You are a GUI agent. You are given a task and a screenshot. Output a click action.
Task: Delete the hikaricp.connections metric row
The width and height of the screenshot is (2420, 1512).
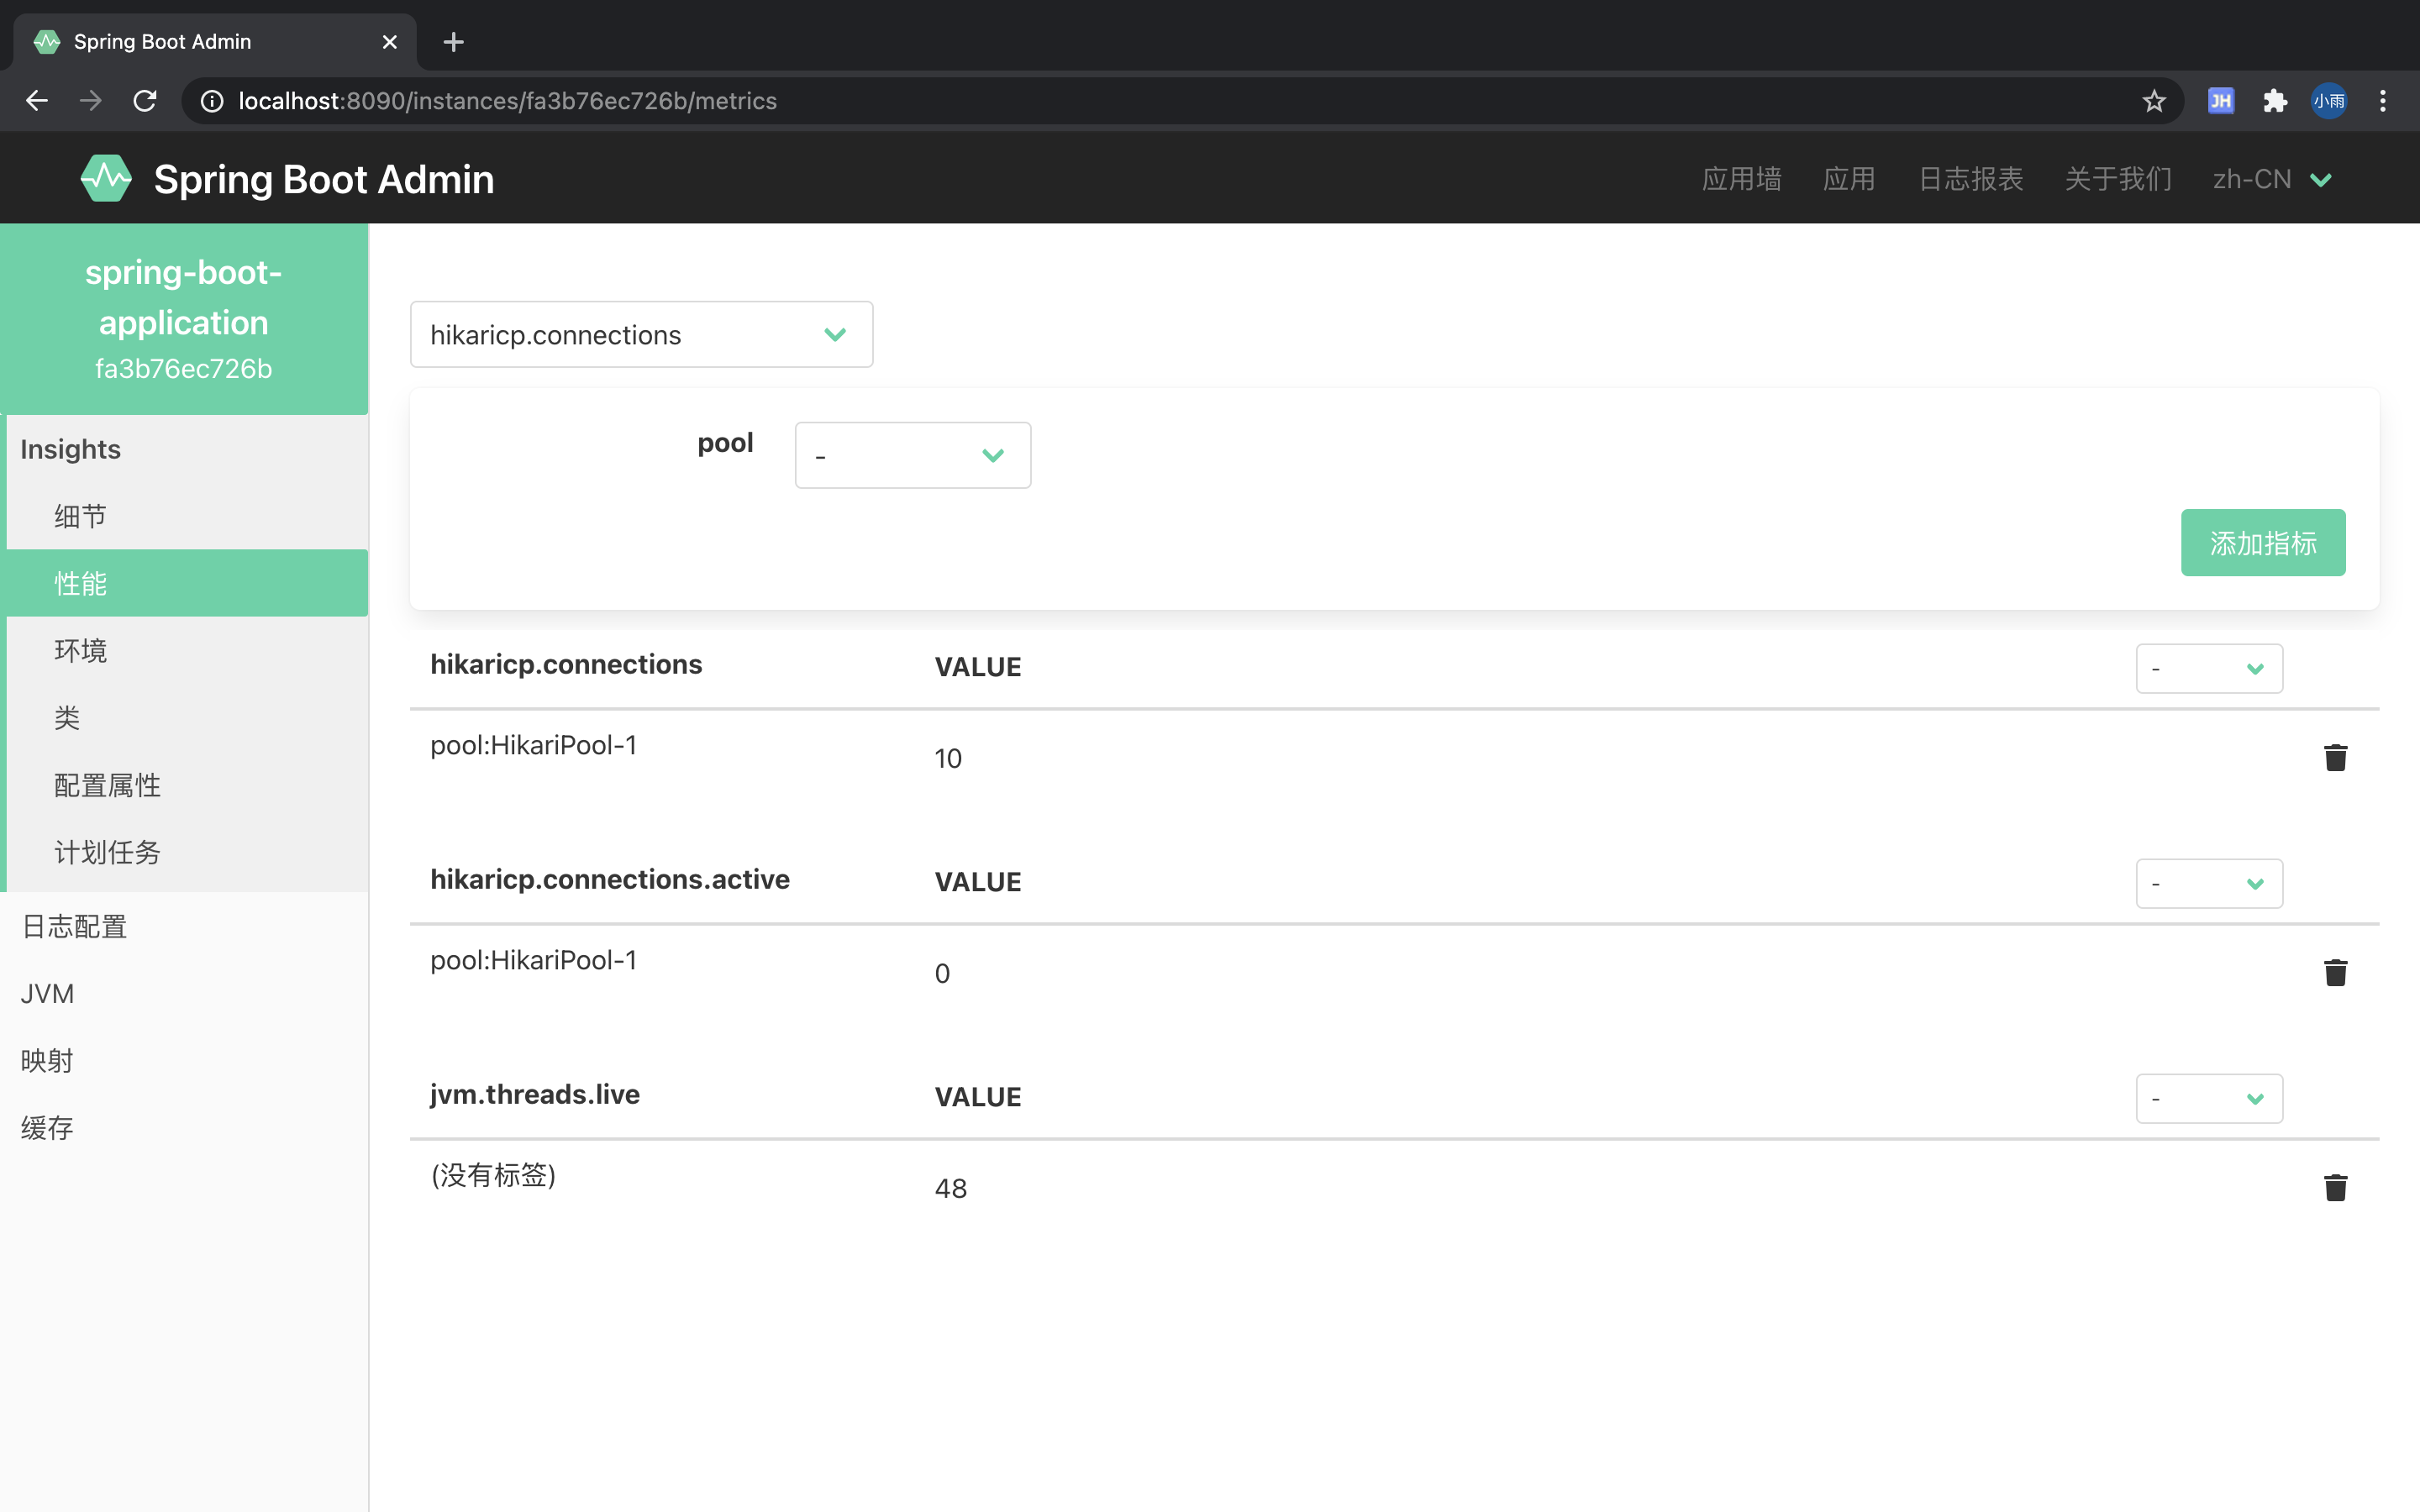(x=2335, y=758)
